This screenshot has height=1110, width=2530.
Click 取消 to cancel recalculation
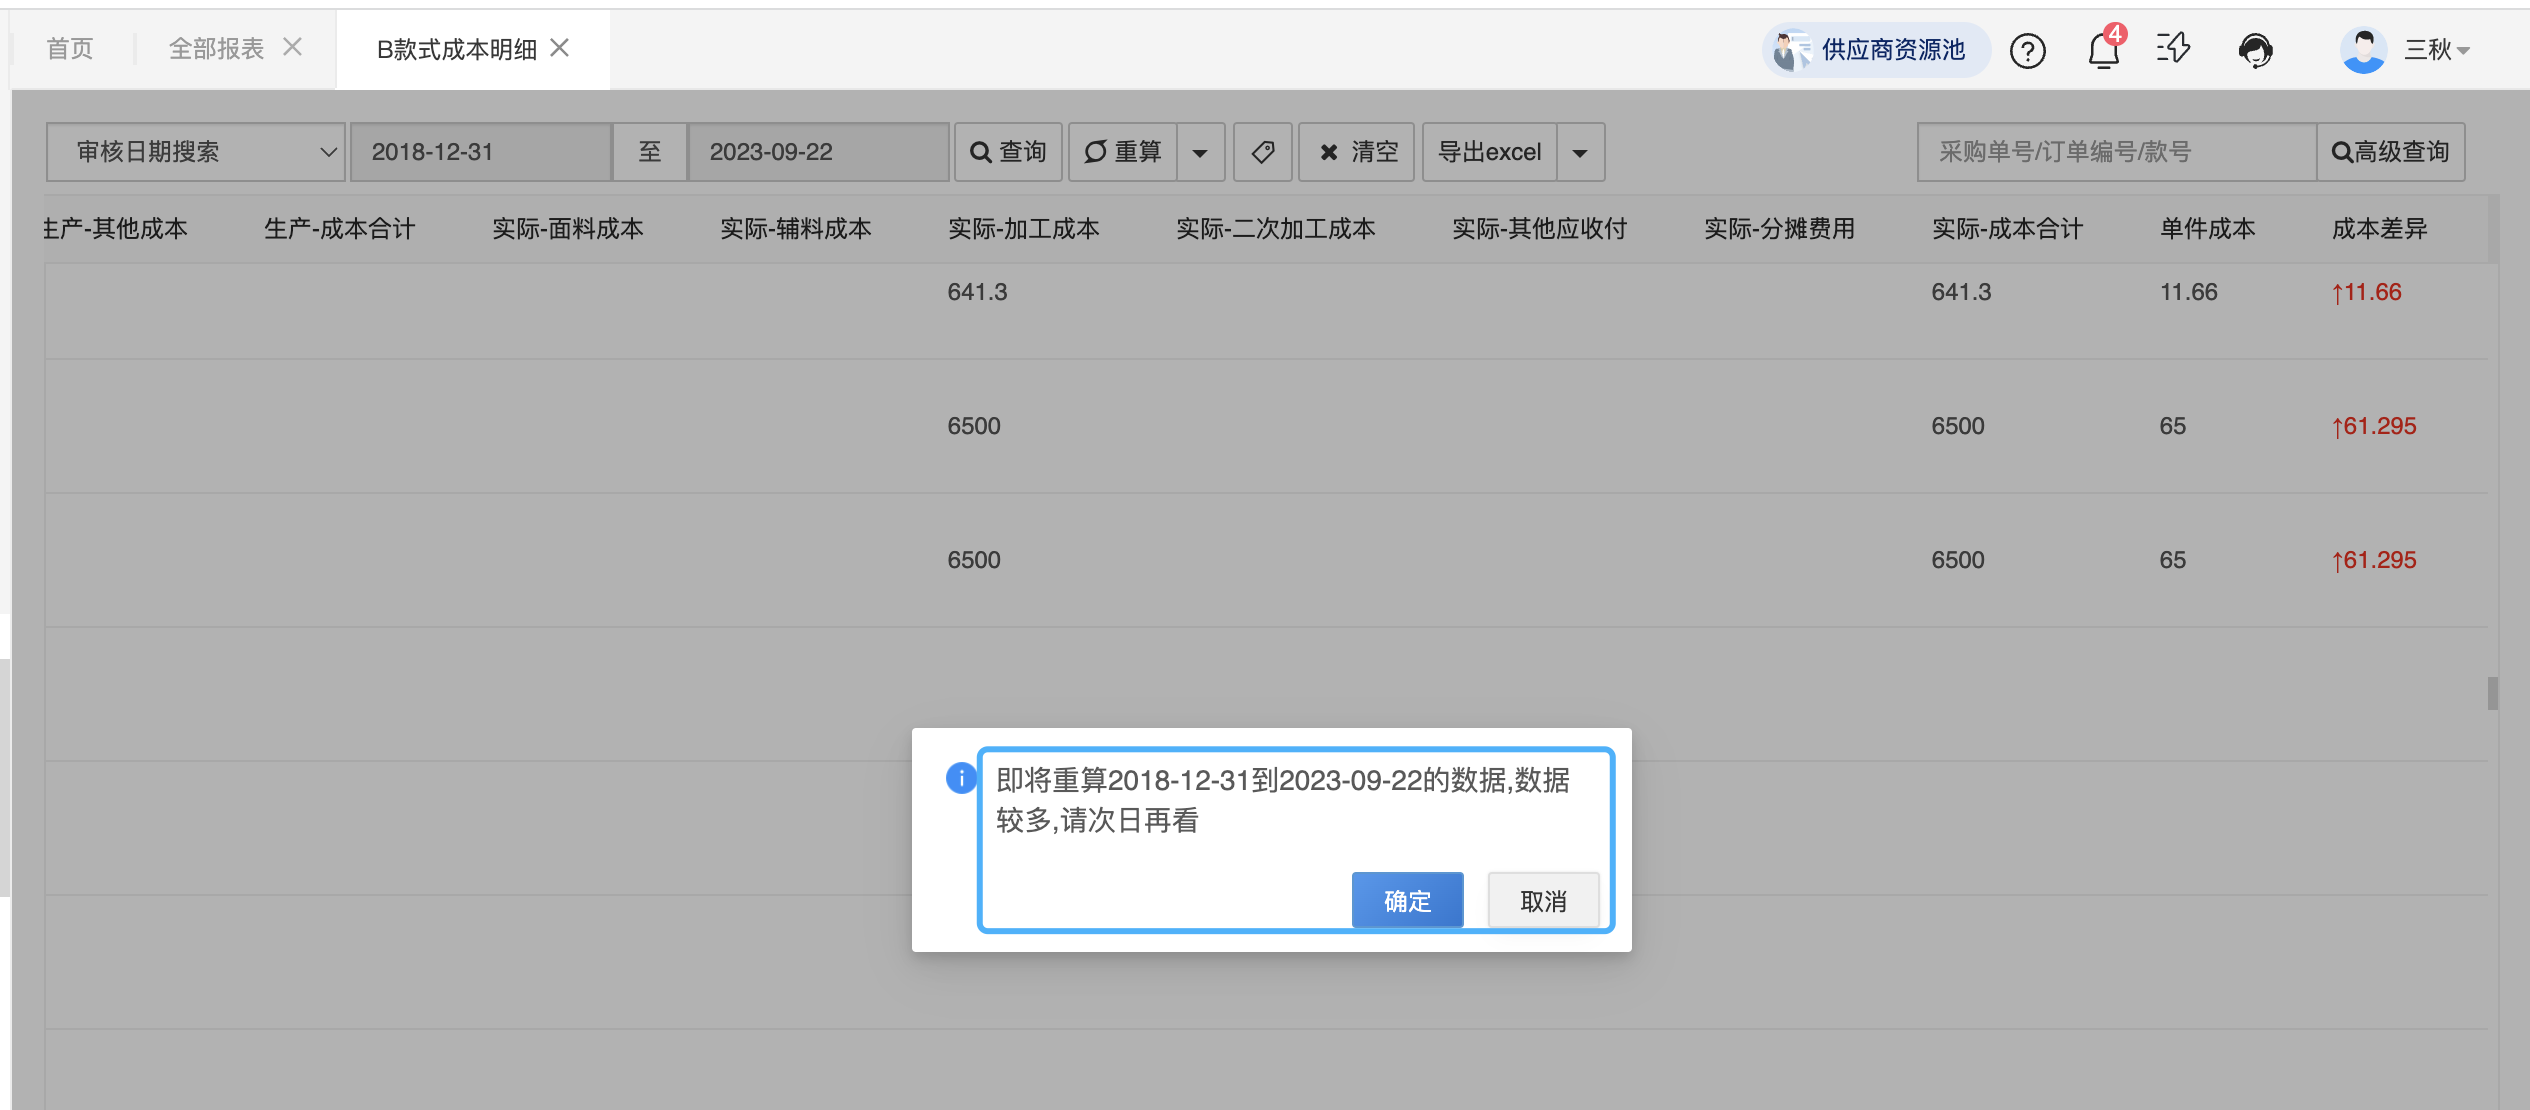(x=1542, y=901)
